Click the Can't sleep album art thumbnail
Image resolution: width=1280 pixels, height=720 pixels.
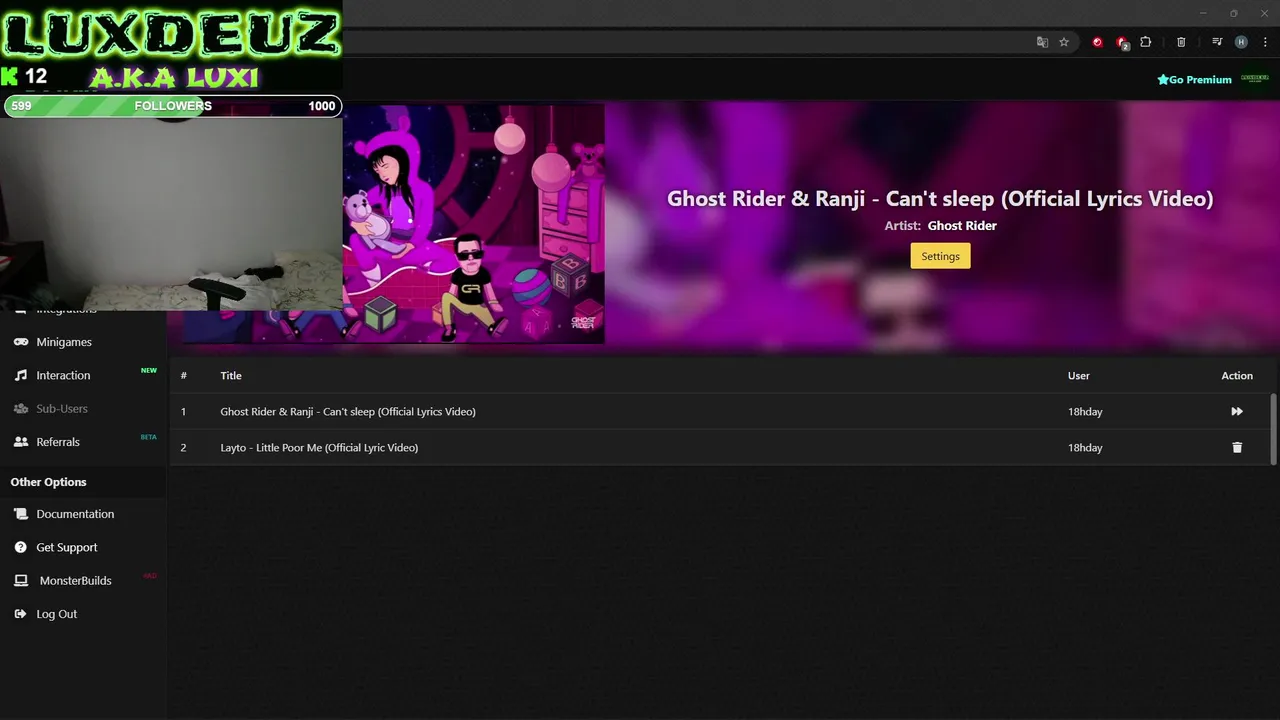[473, 224]
